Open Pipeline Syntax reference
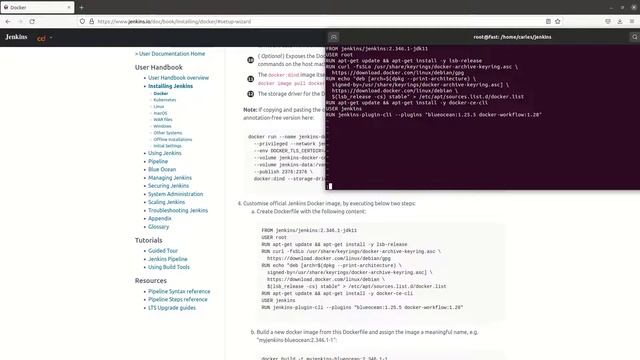Image resolution: width=640 pixels, height=360 pixels. click(179, 291)
